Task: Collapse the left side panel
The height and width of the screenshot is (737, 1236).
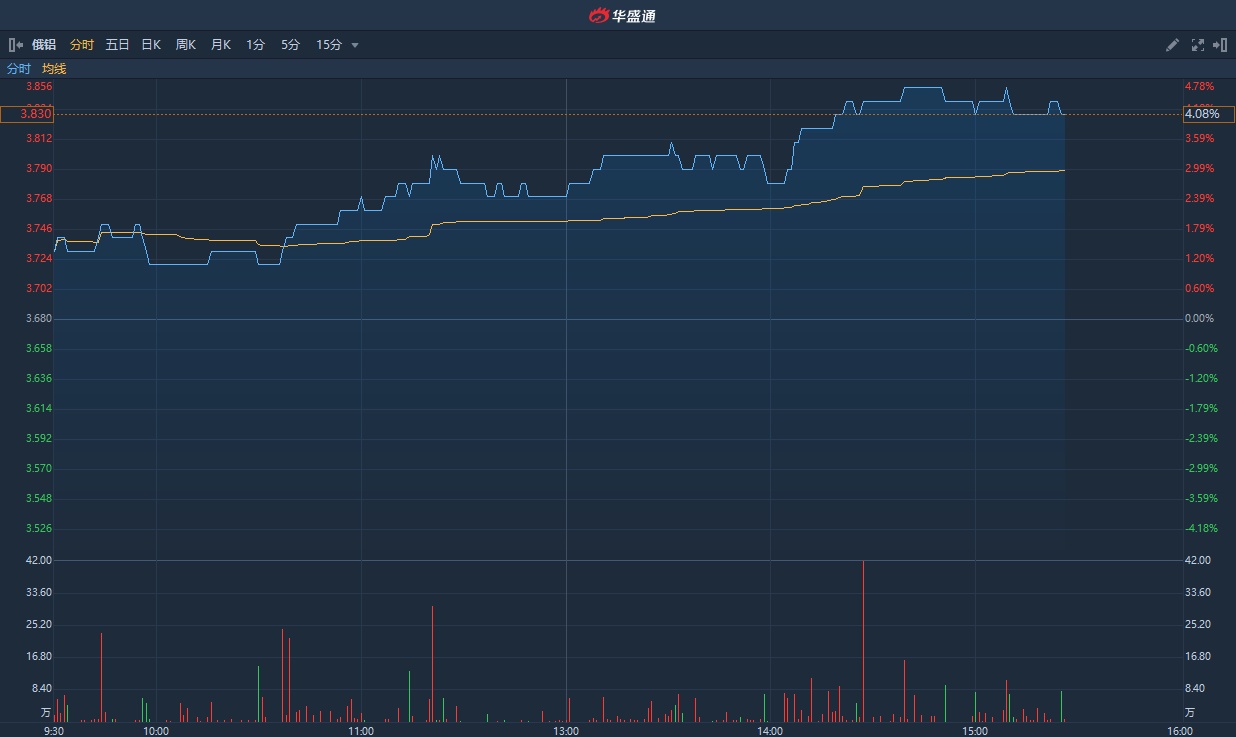Action: tap(16, 45)
